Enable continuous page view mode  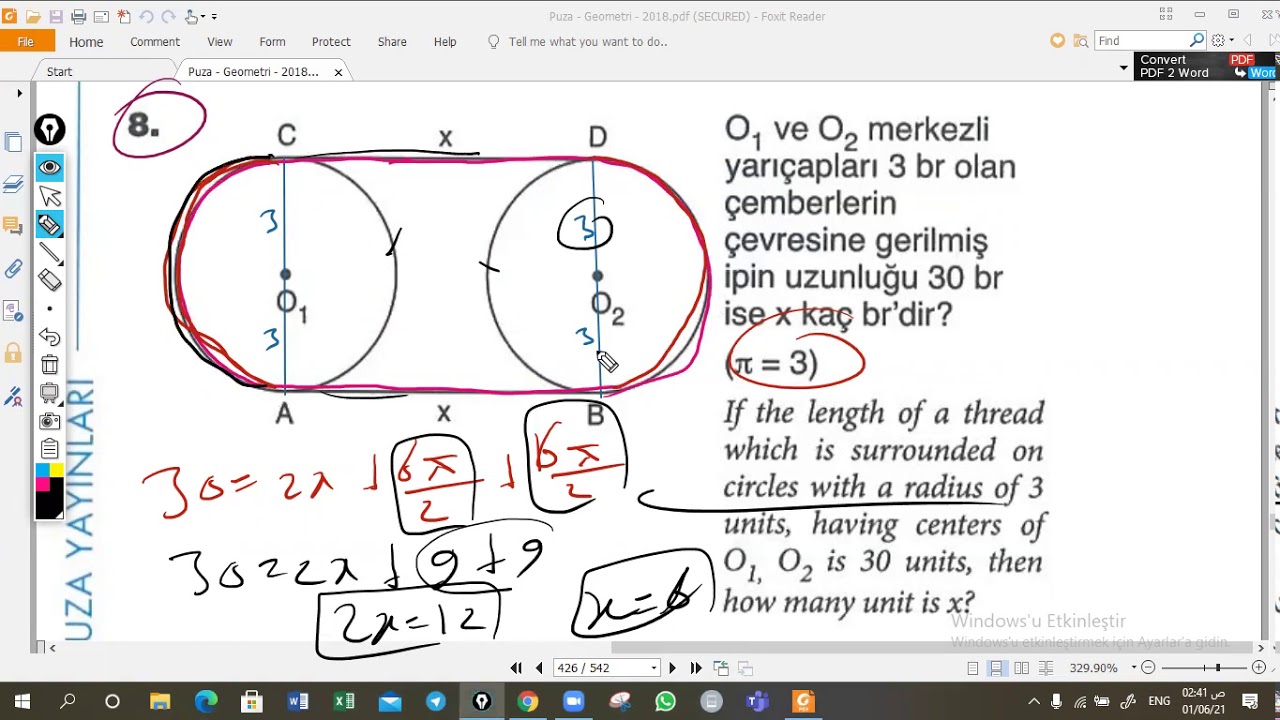click(997, 668)
